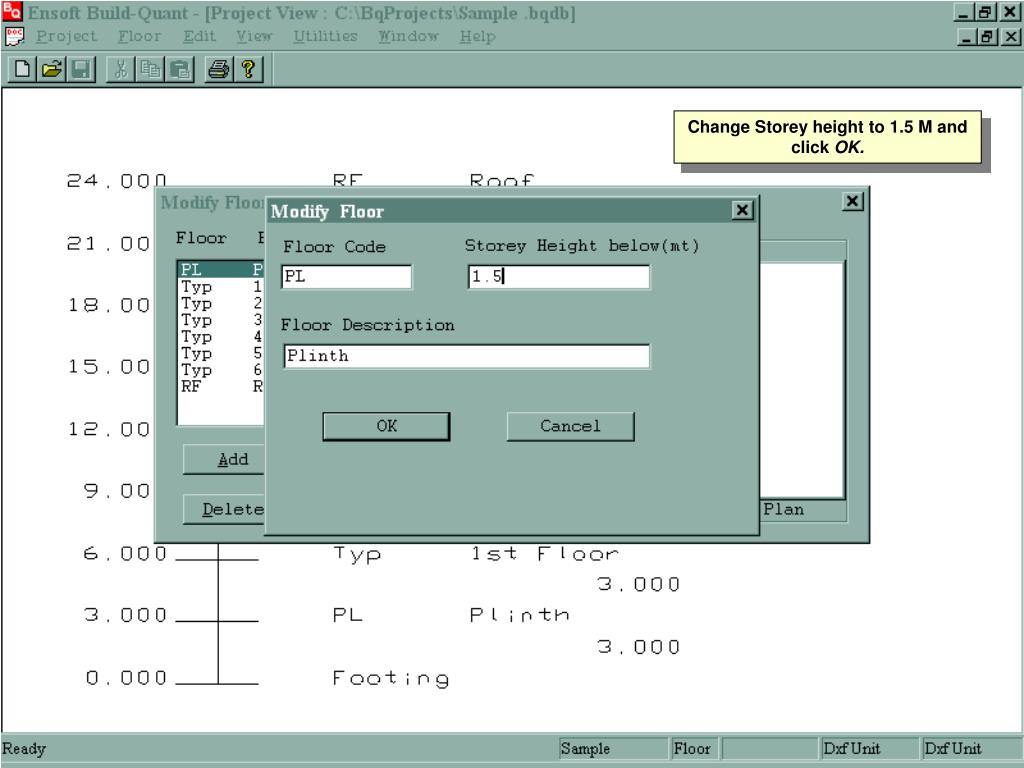
Task: Restore the inner project view window
Action: tap(987, 37)
